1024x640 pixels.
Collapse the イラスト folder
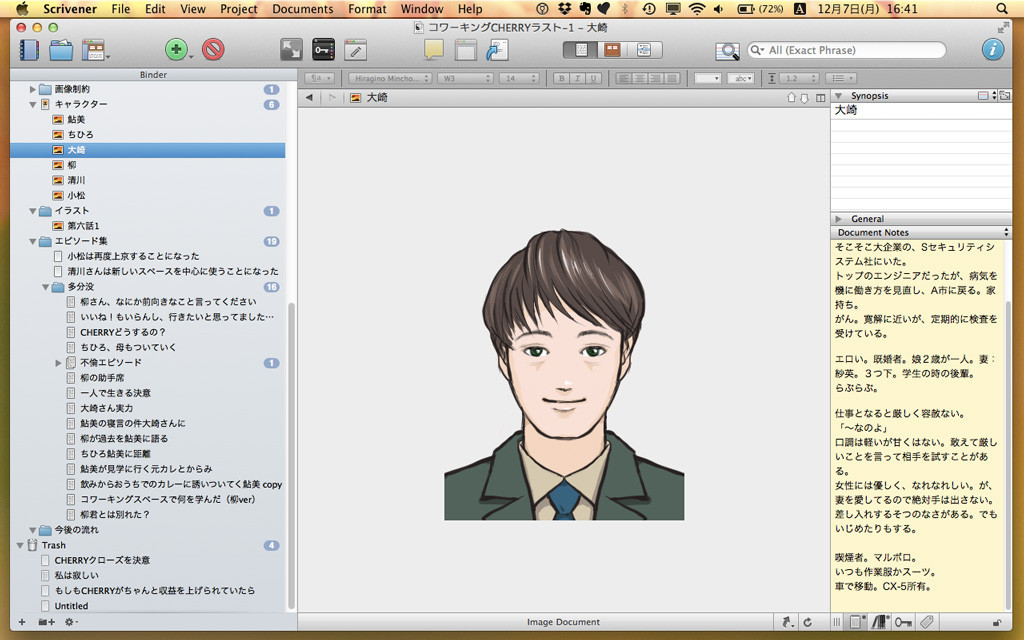(x=33, y=211)
